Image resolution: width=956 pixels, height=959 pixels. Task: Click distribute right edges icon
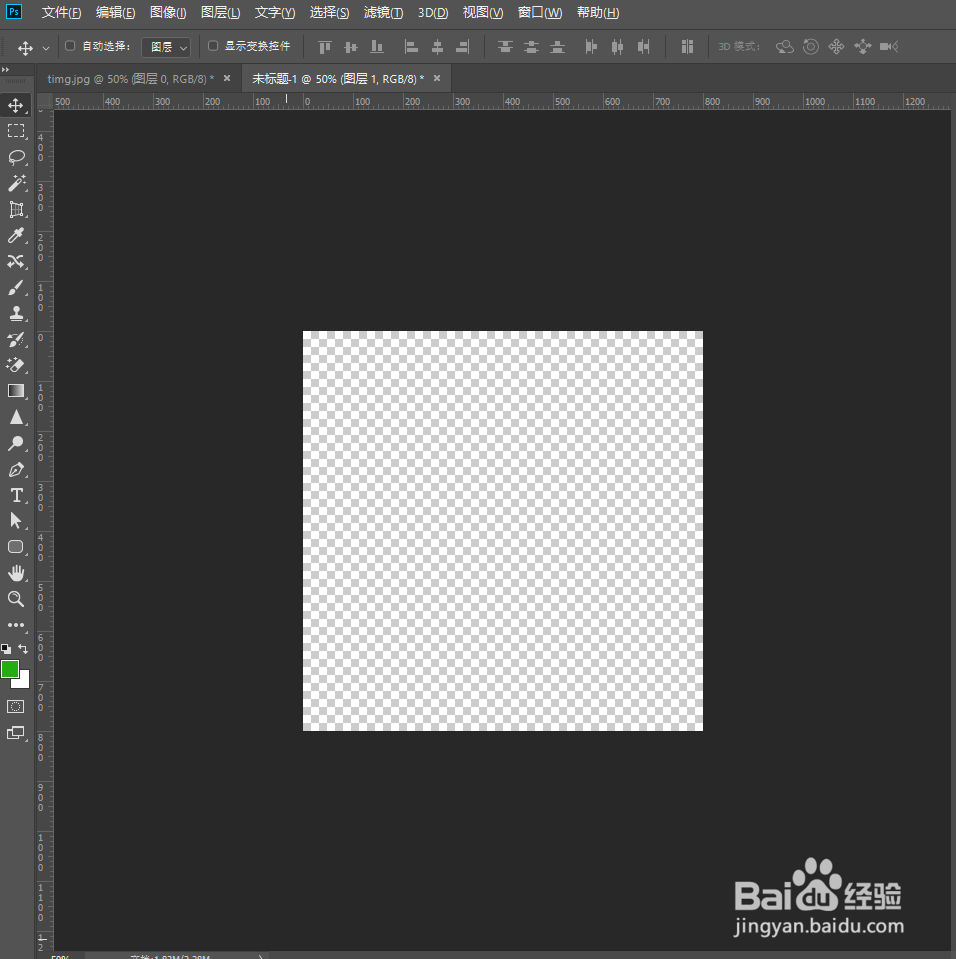pos(643,46)
